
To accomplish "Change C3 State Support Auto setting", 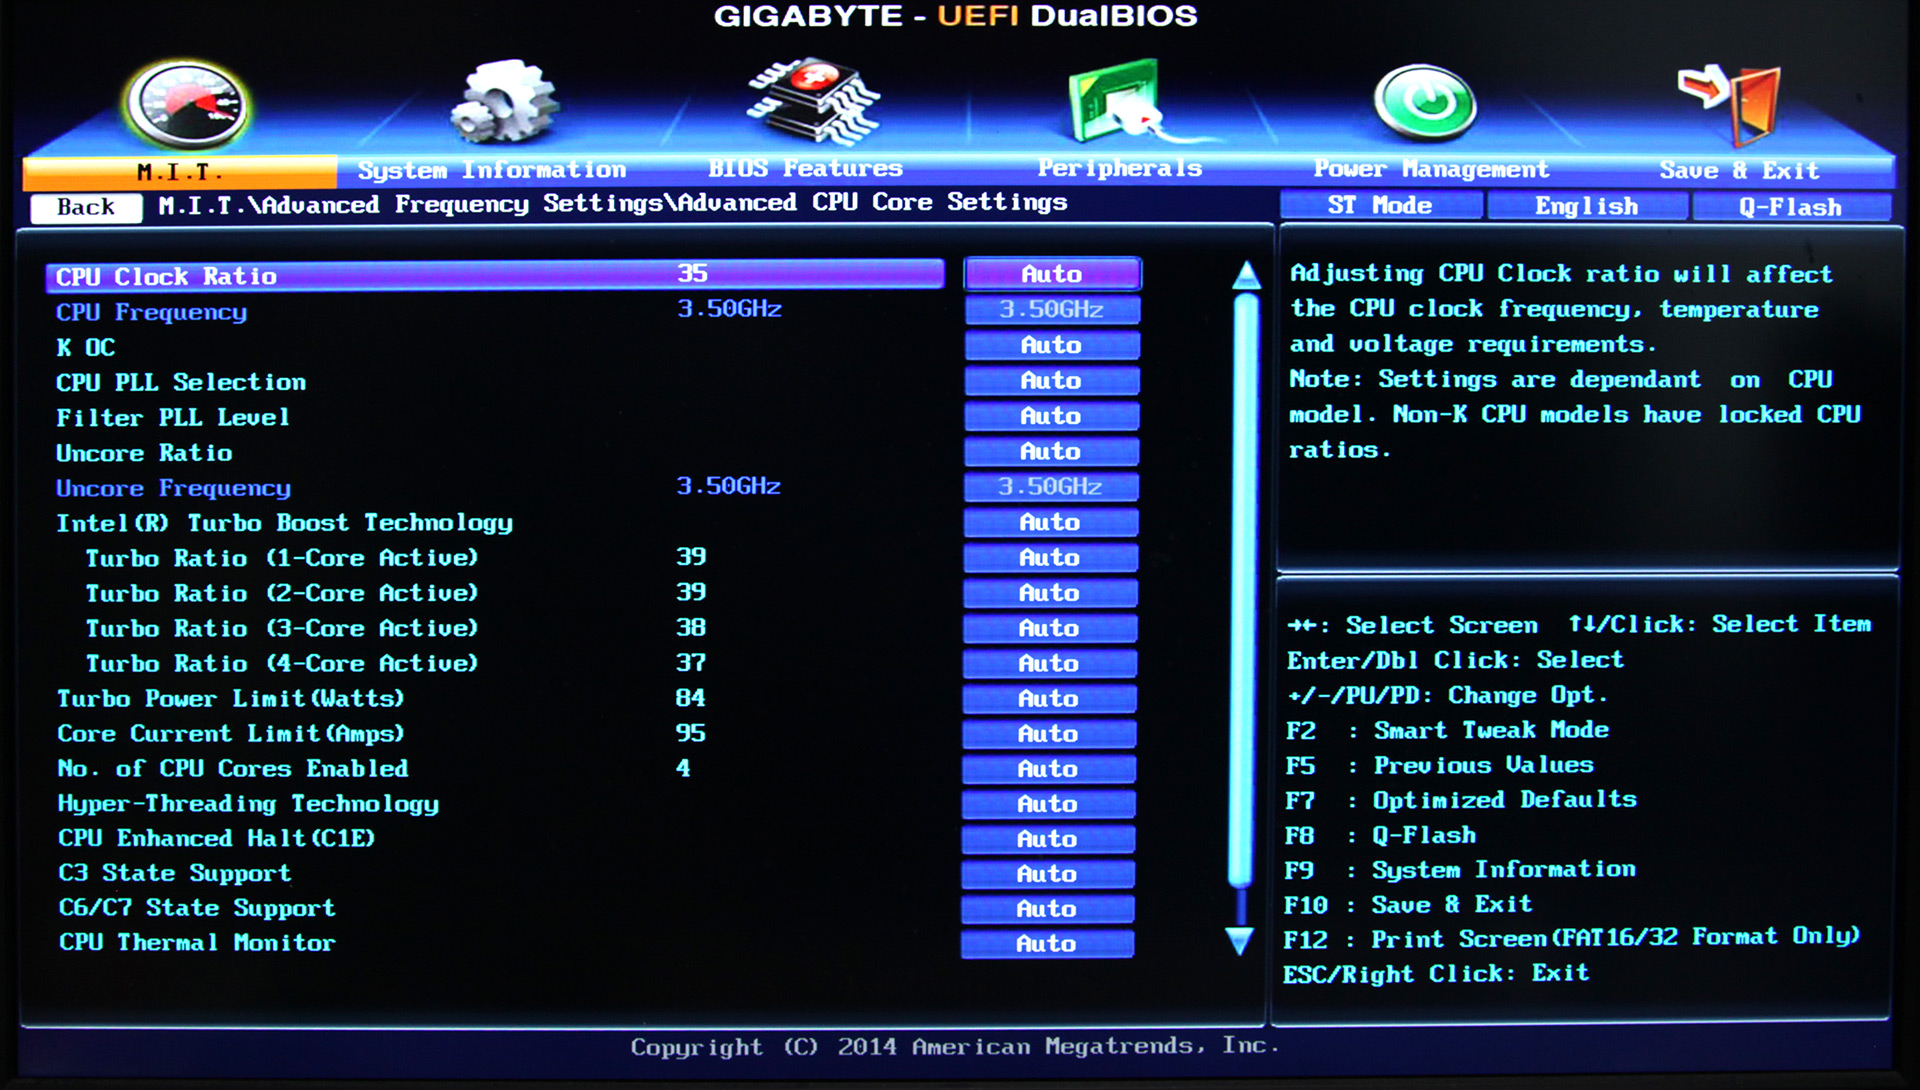I will click(x=1047, y=874).
